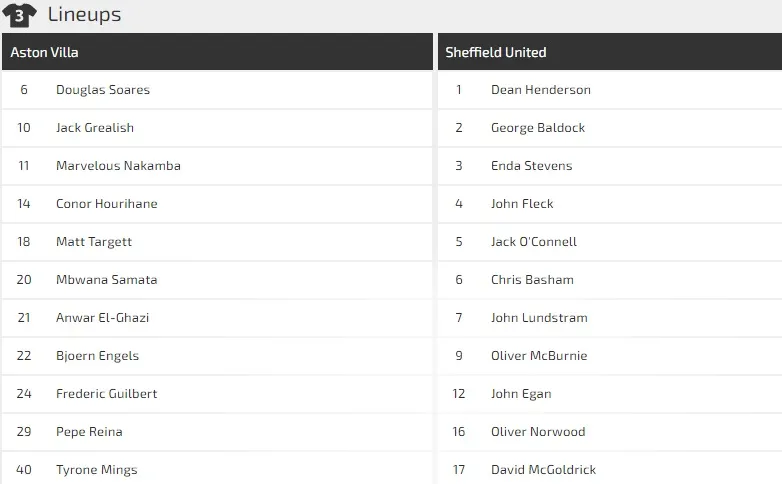This screenshot has width=782, height=484.
Task: Click on Jack Grealish's name
Action: click(x=95, y=128)
